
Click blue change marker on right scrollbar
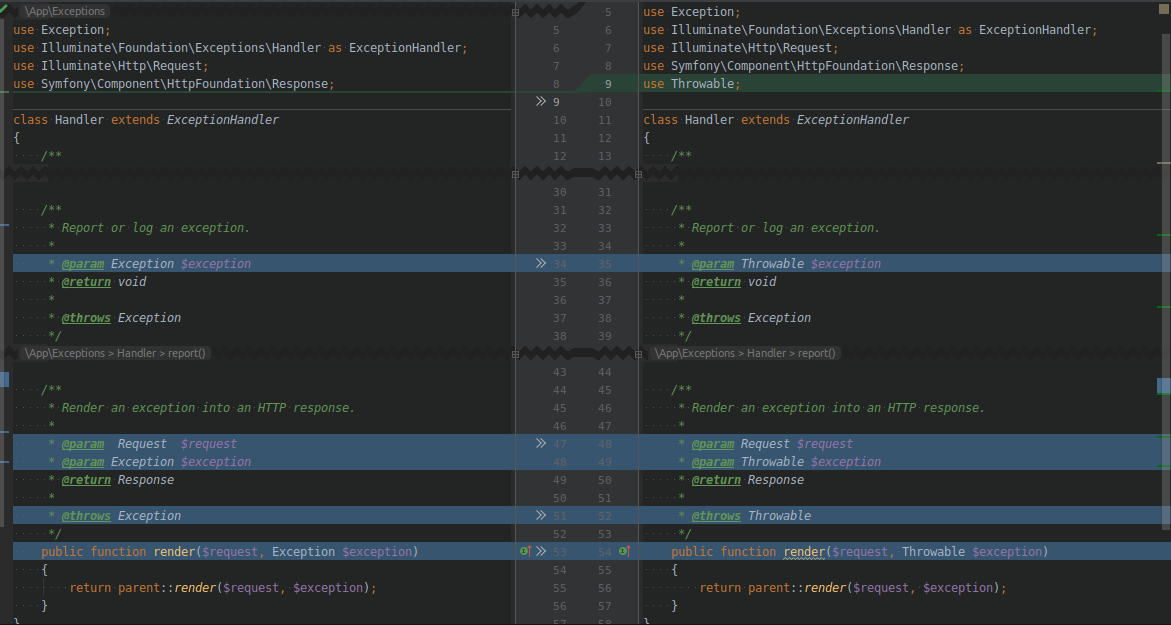pyautogui.click(x=1164, y=386)
